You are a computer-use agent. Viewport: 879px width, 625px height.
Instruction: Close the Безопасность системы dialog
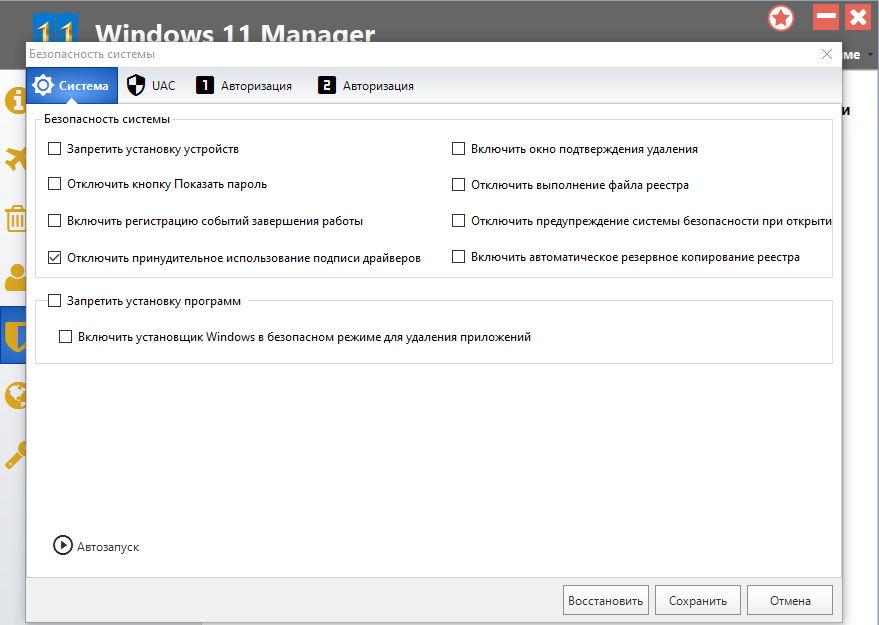click(x=827, y=54)
